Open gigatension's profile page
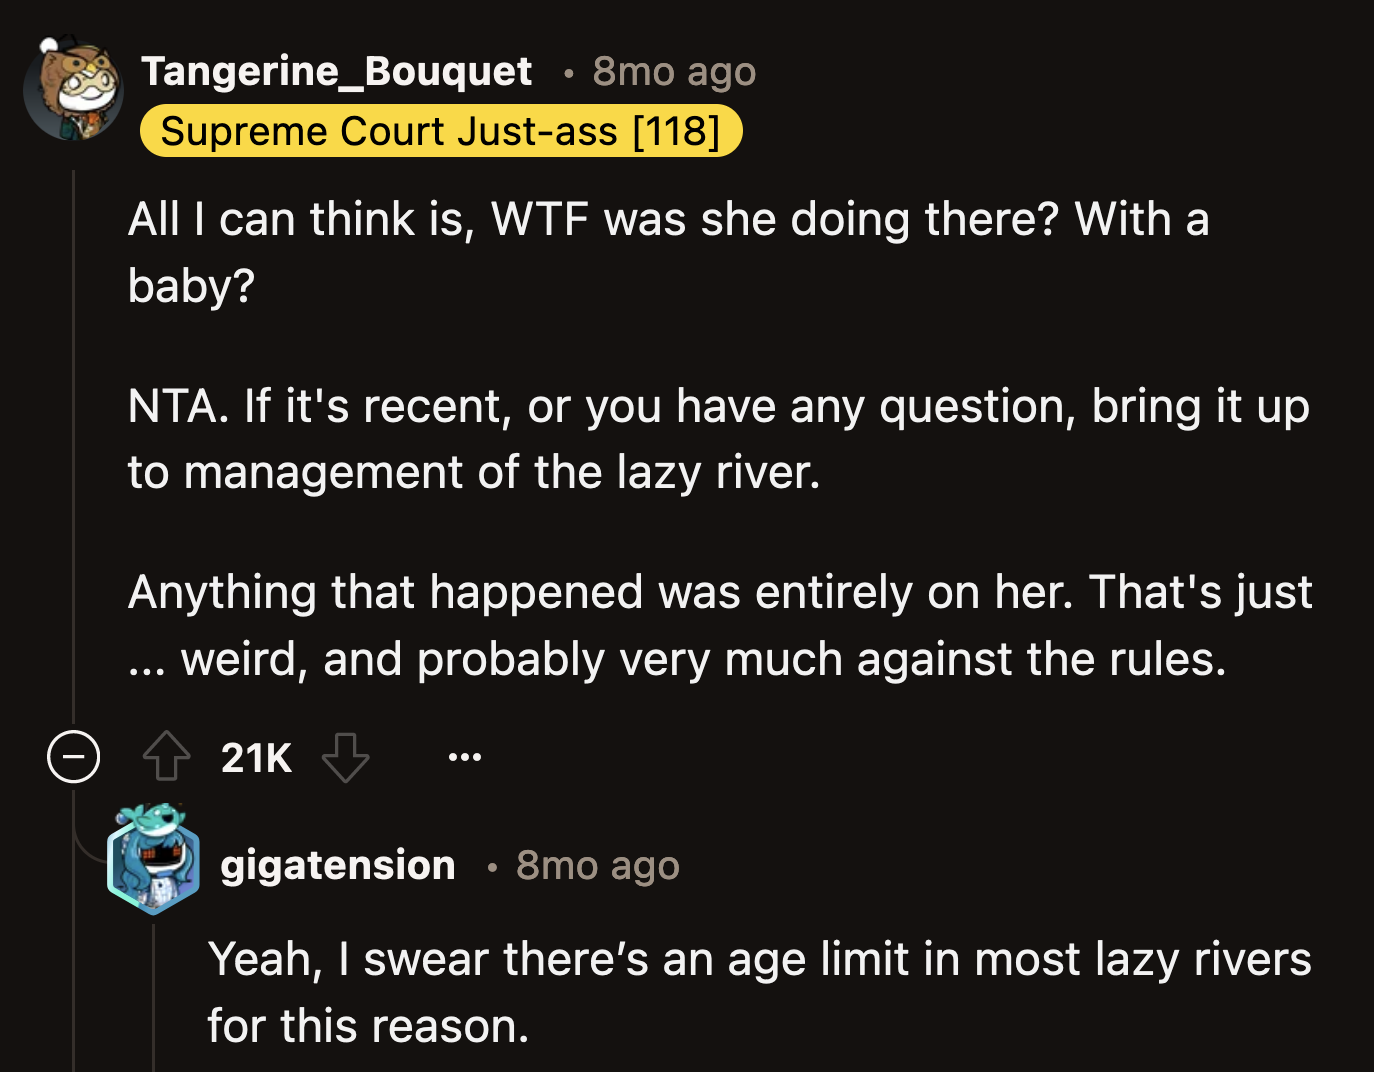 [x=337, y=864]
